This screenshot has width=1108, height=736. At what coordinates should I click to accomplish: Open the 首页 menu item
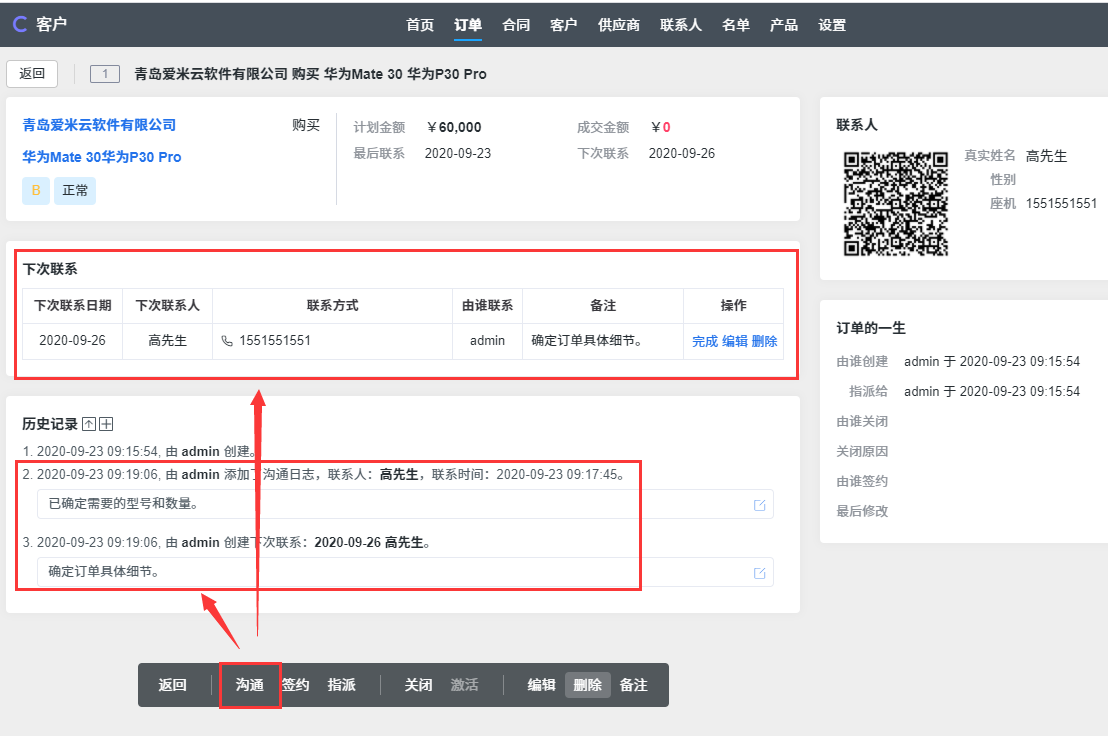[x=420, y=25]
